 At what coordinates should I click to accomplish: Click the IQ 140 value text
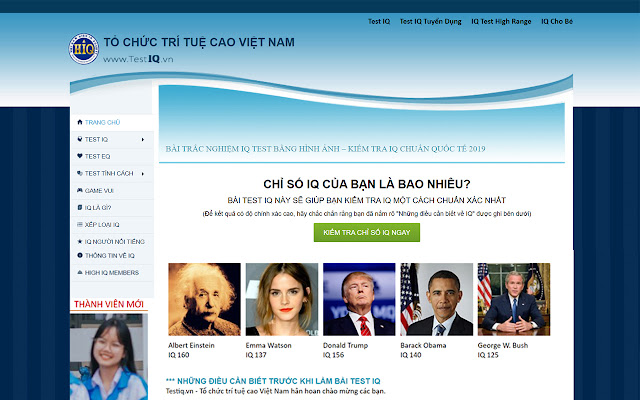tap(411, 355)
